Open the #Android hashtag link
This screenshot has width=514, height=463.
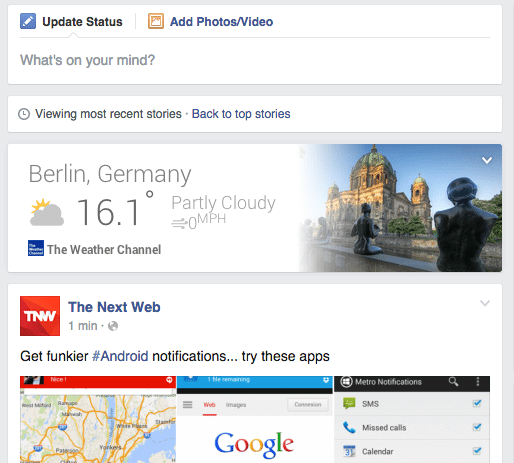tap(120, 356)
